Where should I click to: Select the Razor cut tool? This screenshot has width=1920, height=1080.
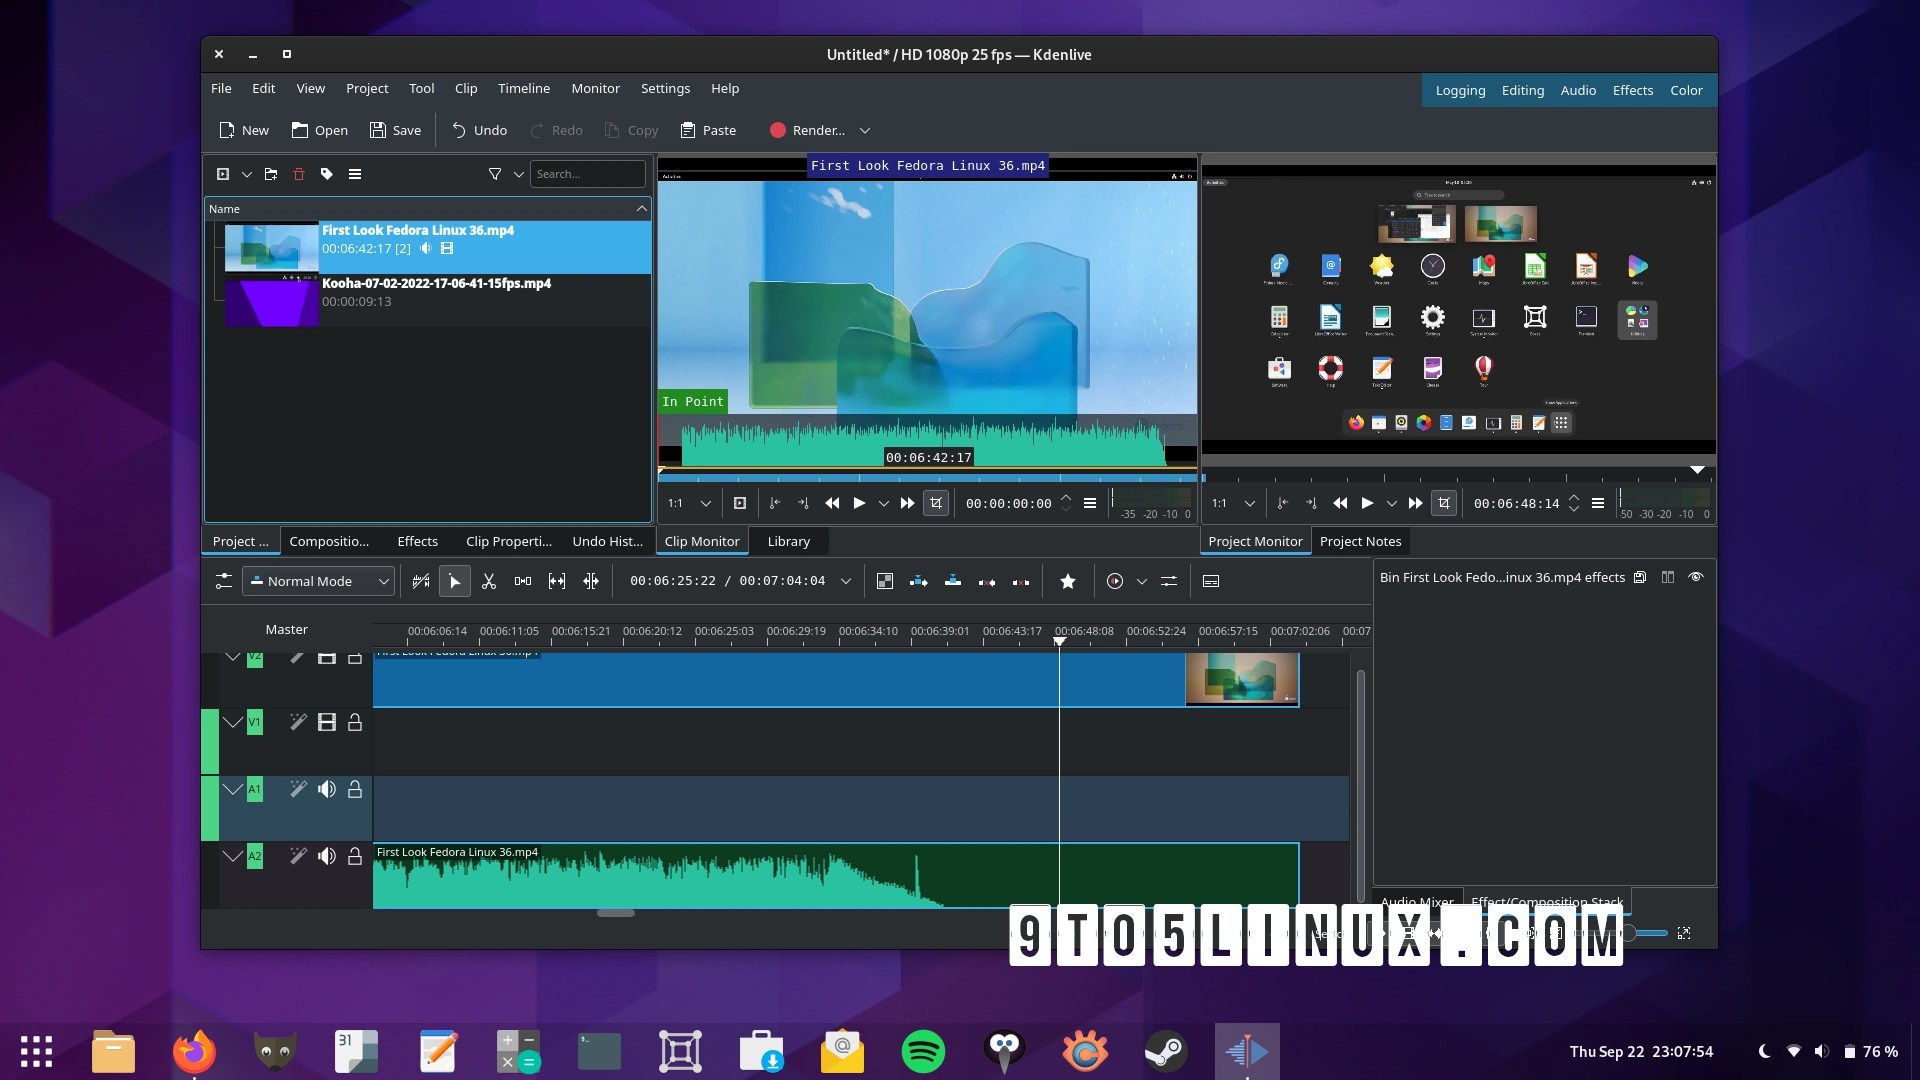(489, 581)
